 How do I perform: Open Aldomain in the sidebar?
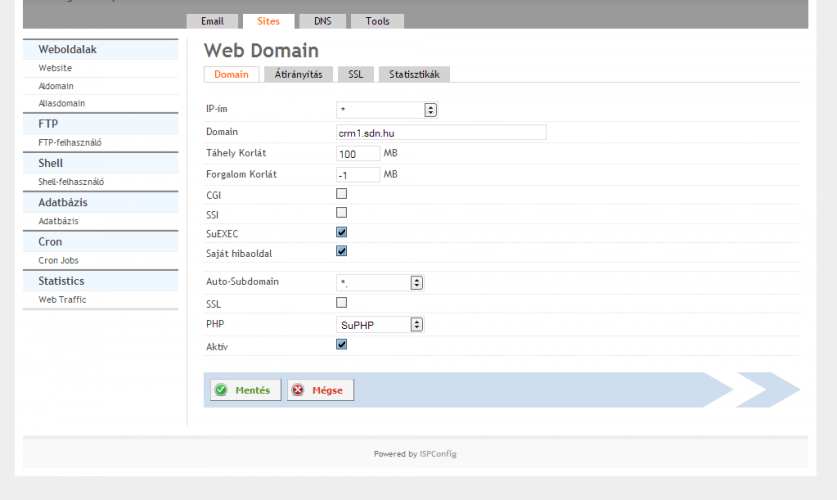pyautogui.click(x=56, y=86)
